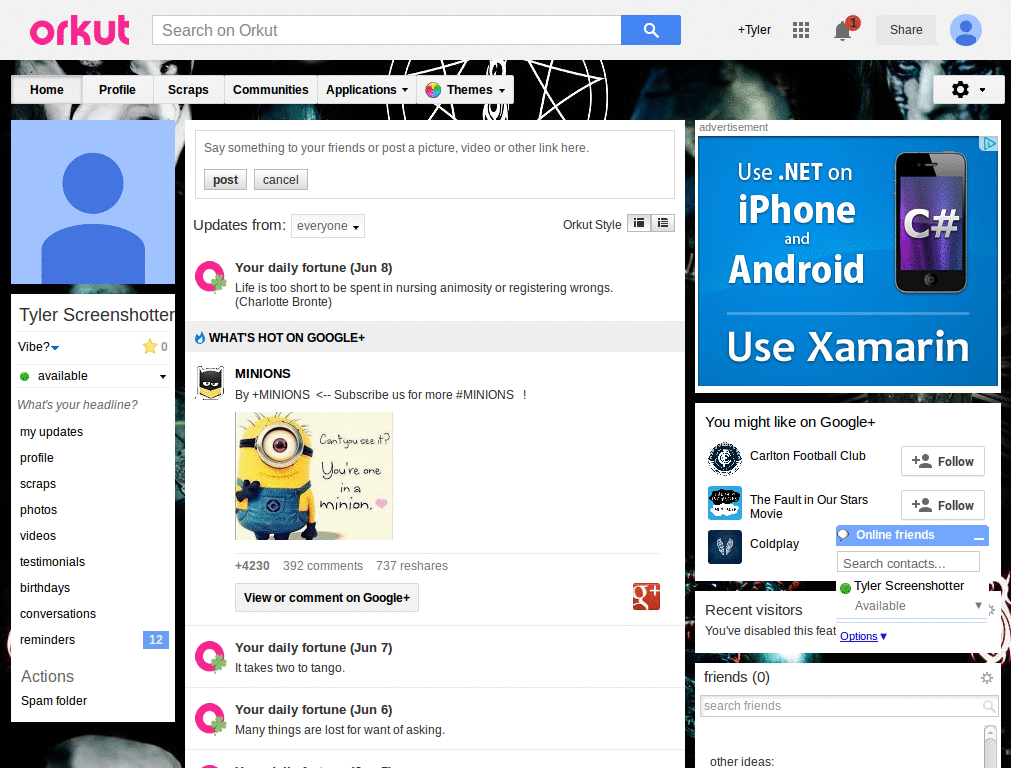Screen dimensions: 1024x768
Task: Expand the chat Options menu
Action: (863, 636)
